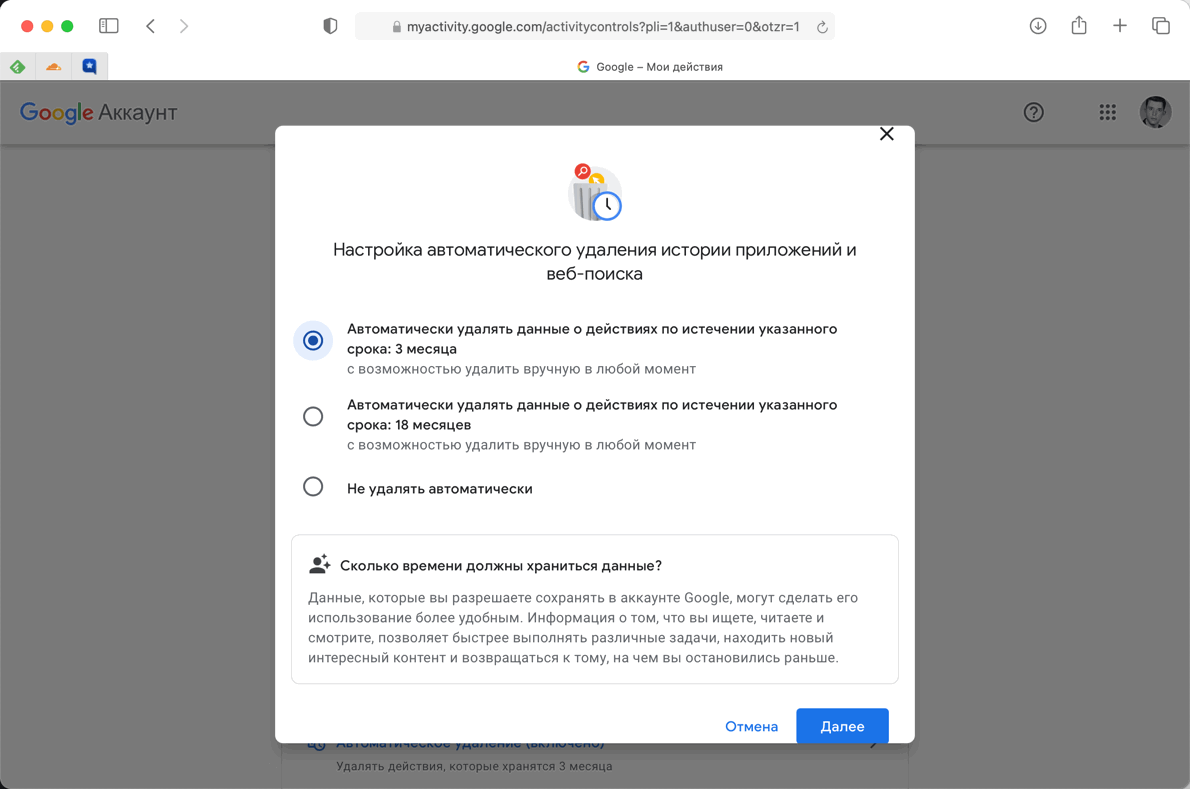Select auto-delete after 3 months
Viewport: 1190px width, 789px height.
click(x=313, y=340)
